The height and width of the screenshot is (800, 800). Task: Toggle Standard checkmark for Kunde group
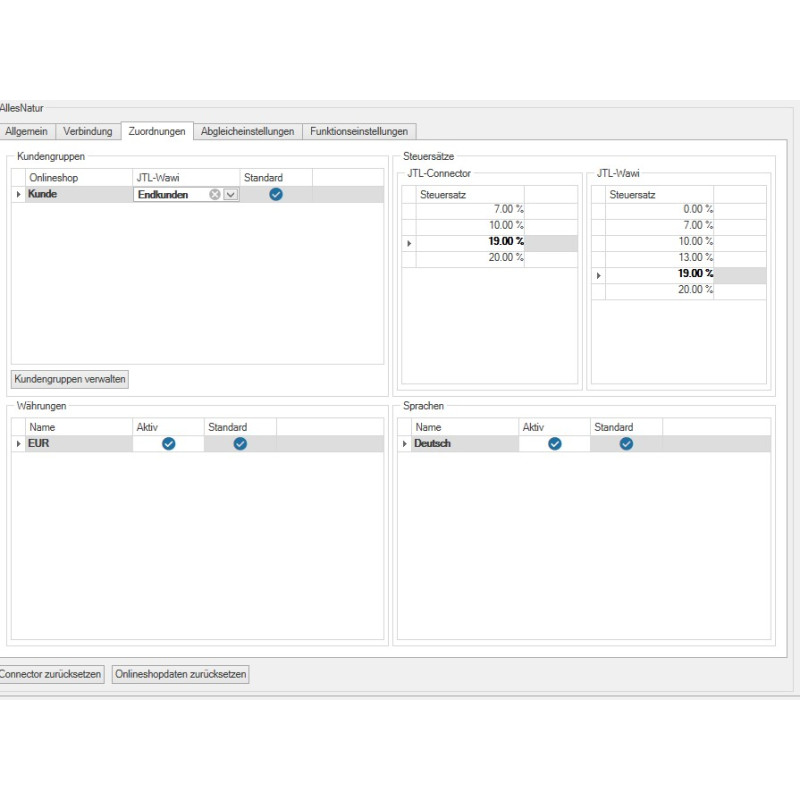pyautogui.click(x=276, y=195)
